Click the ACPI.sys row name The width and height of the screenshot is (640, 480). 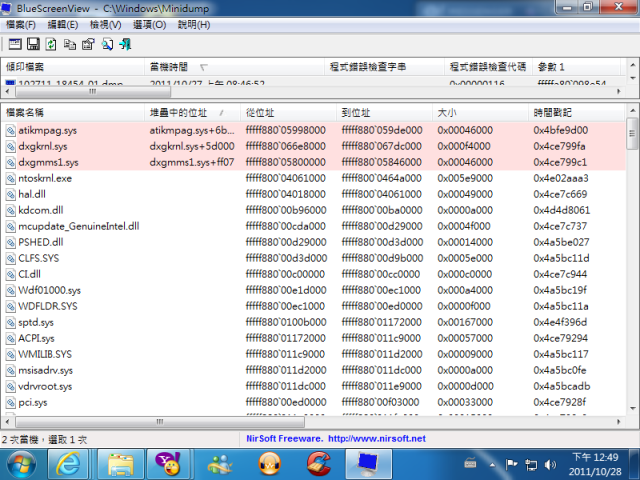pyautogui.click(x=36, y=338)
